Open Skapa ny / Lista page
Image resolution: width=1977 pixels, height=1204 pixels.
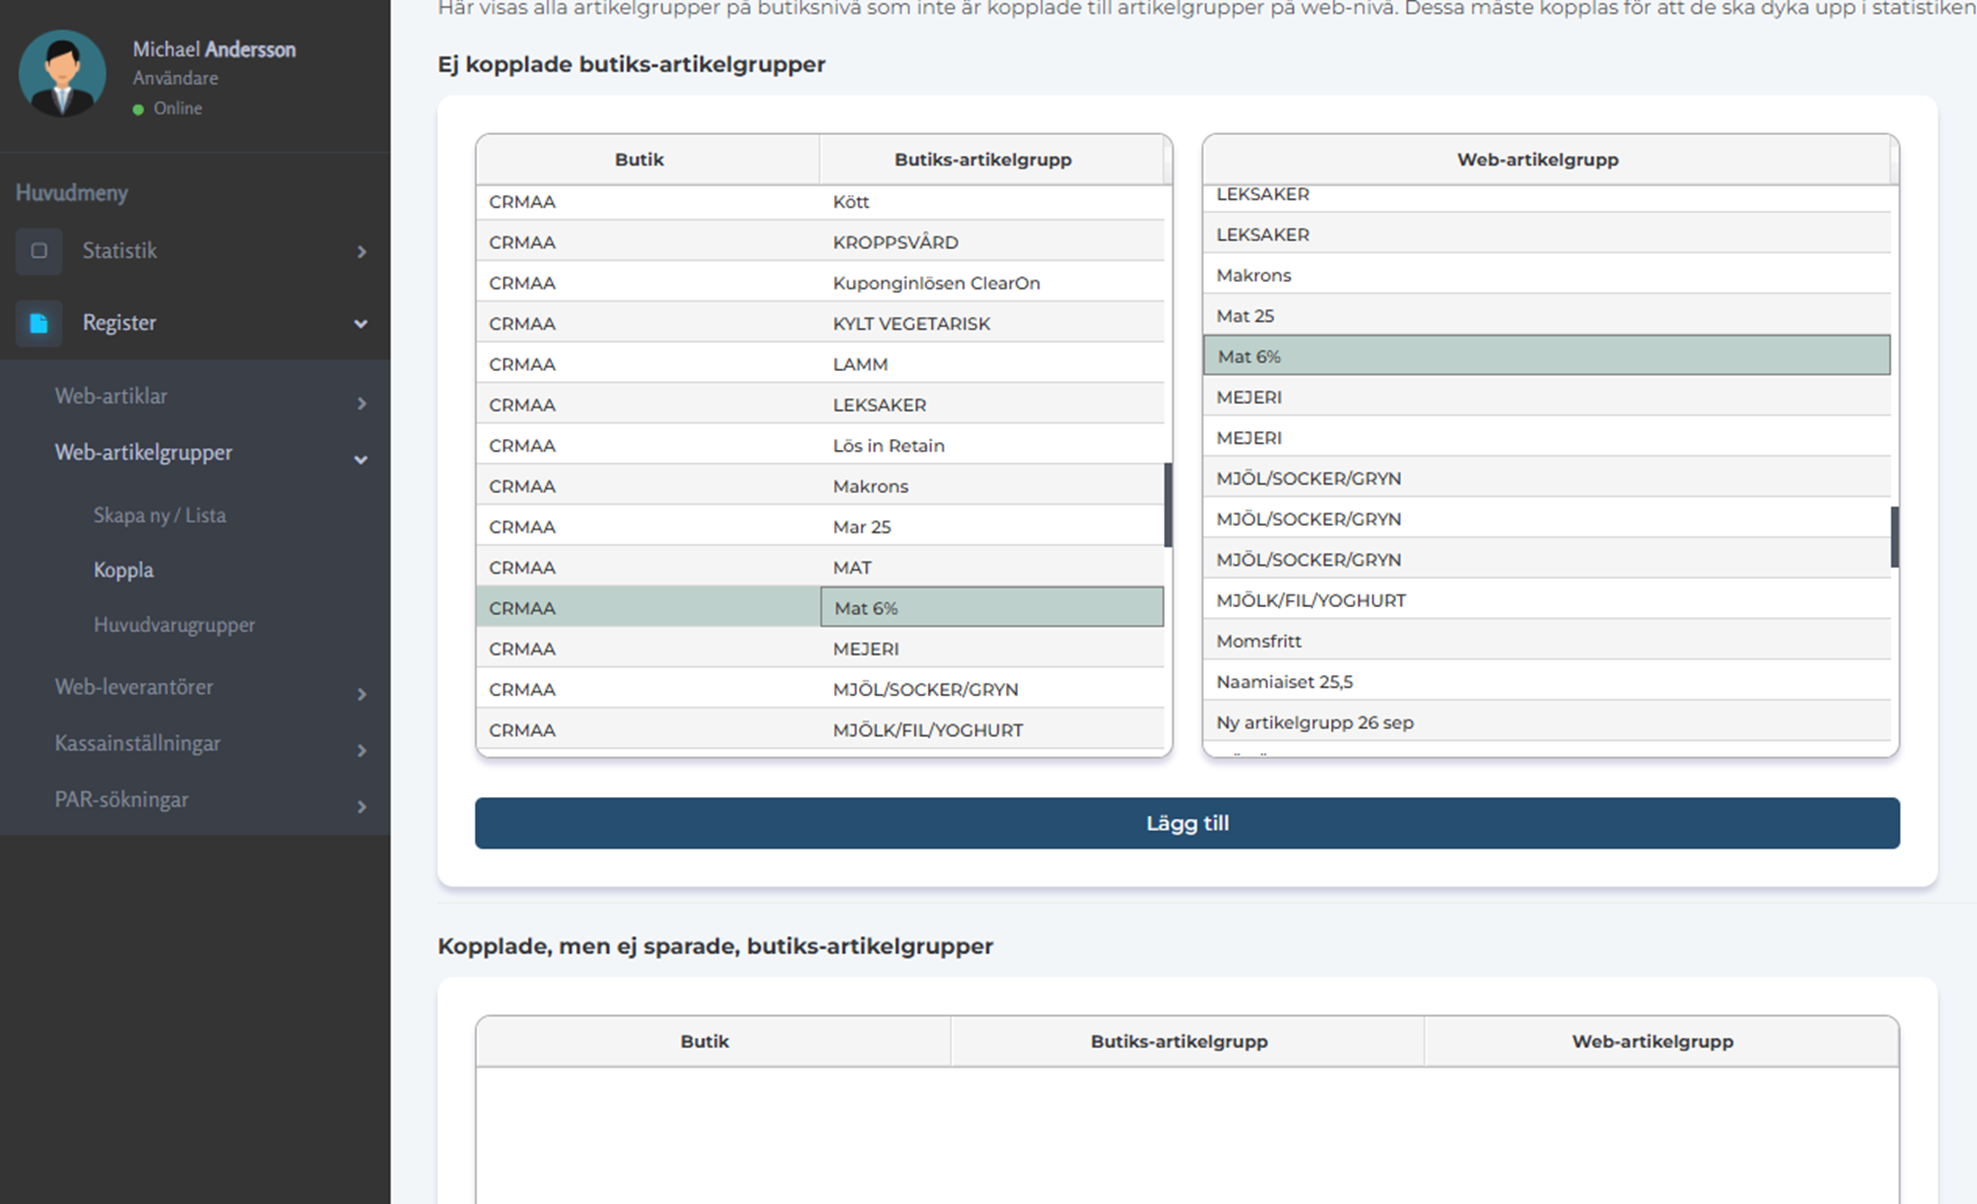click(x=159, y=515)
